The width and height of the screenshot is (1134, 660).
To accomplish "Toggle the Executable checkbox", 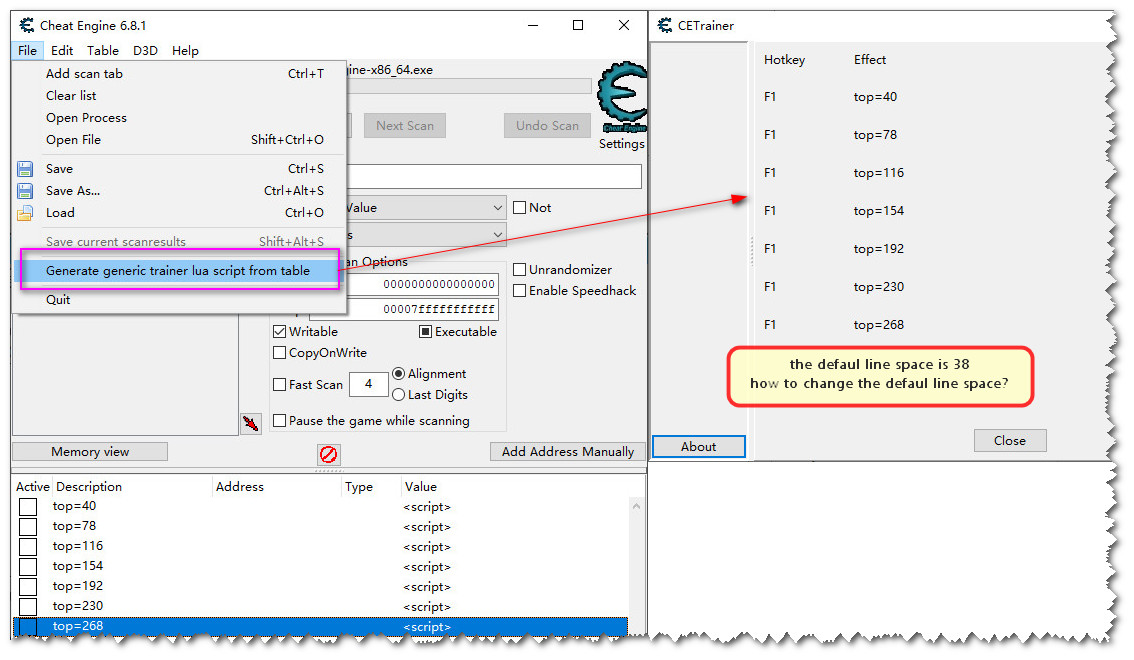I will [x=425, y=332].
